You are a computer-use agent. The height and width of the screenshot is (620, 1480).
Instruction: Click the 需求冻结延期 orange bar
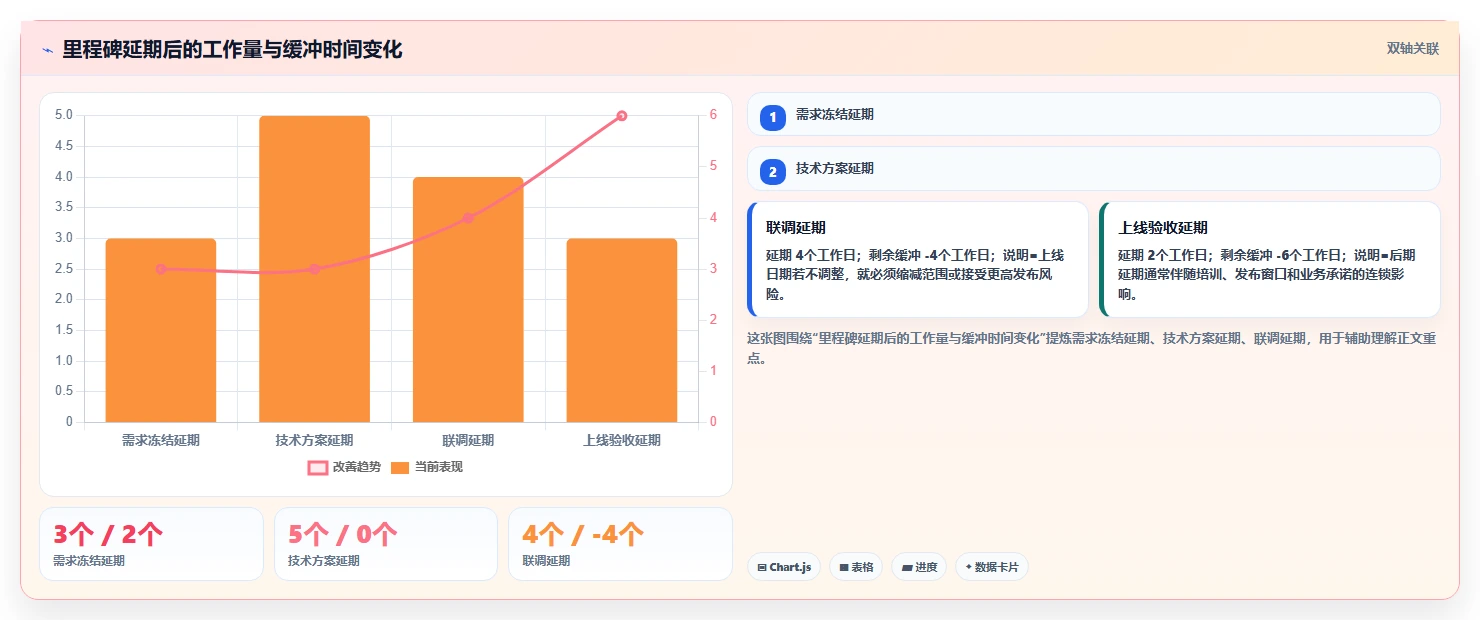click(x=161, y=330)
